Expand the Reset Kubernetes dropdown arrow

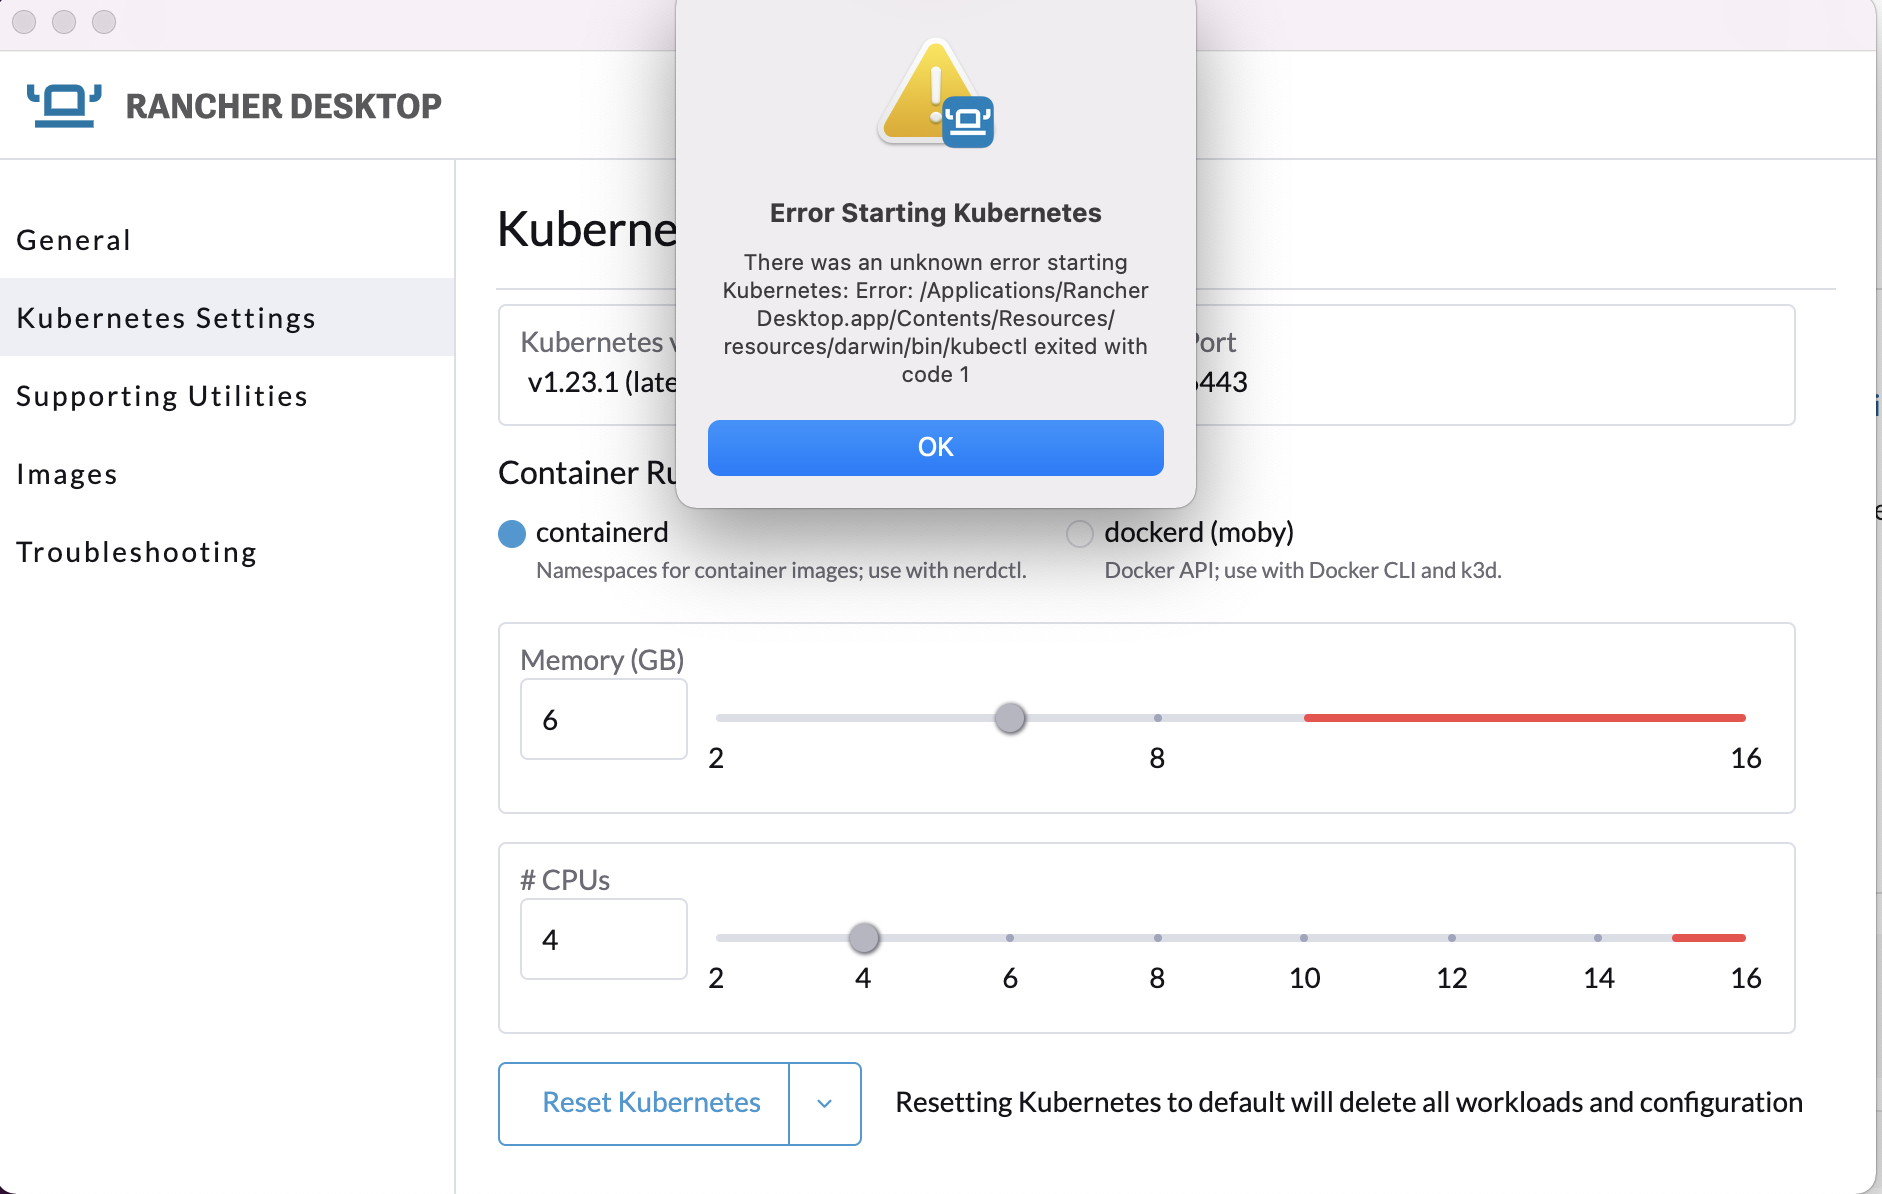825,1103
